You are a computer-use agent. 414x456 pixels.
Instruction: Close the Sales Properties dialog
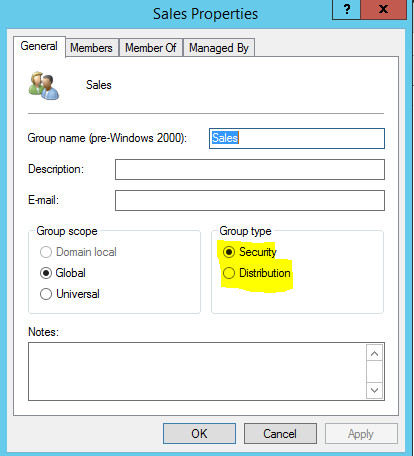(384, 9)
